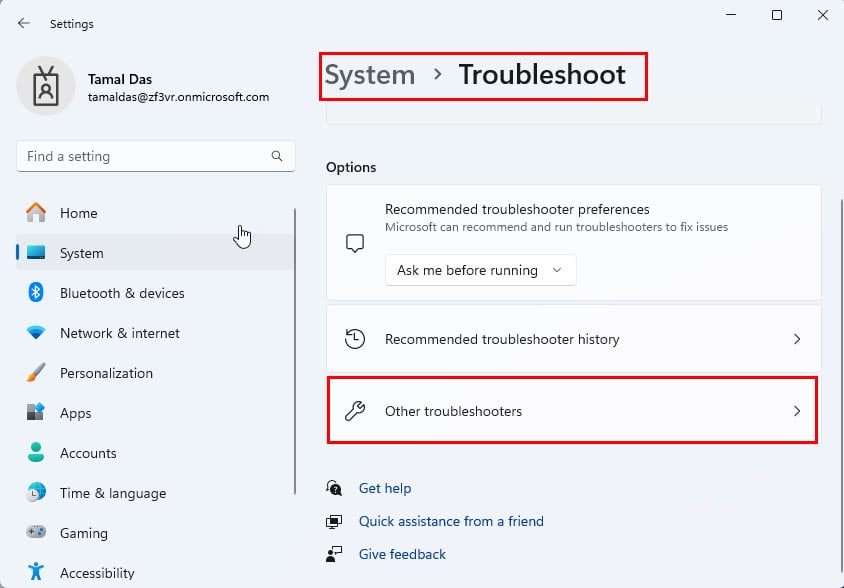The image size is (844, 588).
Task: Open Home settings page
Action: (x=155, y=213)
